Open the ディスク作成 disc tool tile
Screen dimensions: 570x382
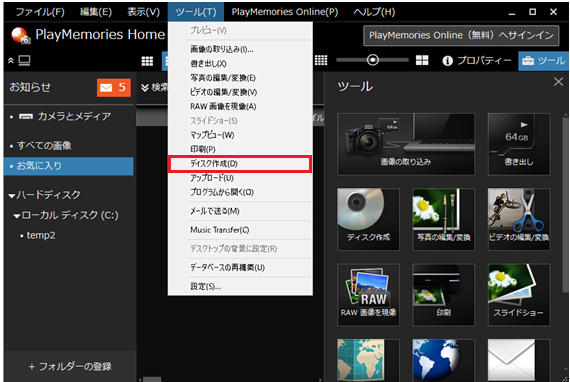368,219
